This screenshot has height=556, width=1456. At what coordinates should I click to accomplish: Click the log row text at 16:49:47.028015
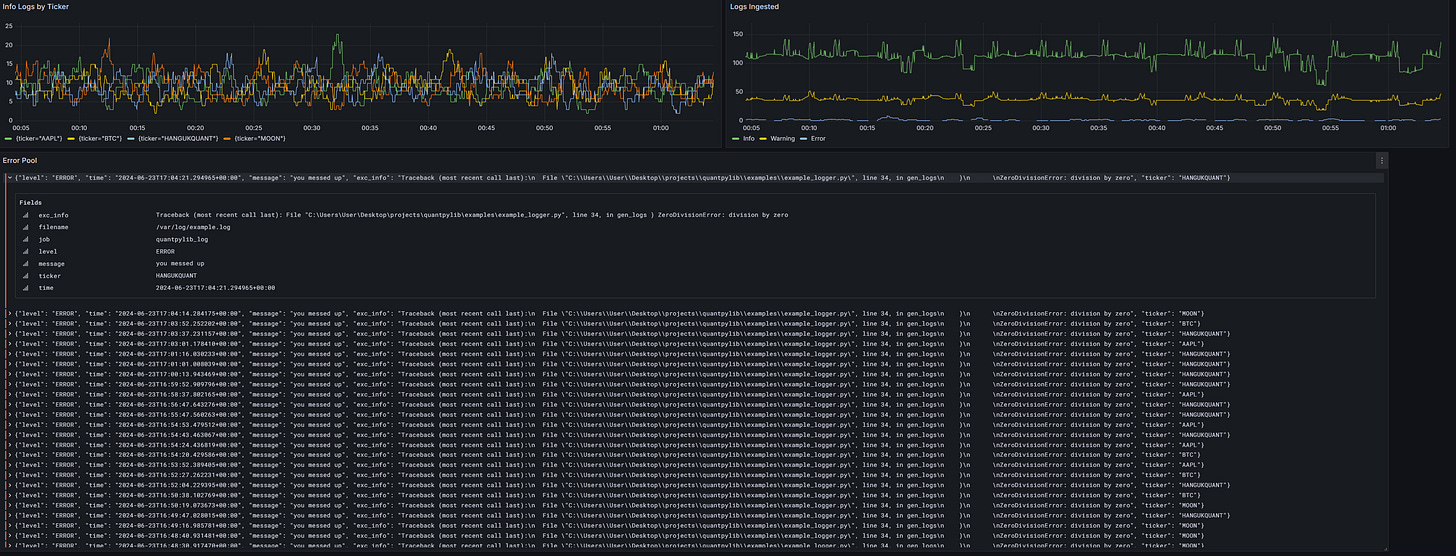click(x=620, y=515)
